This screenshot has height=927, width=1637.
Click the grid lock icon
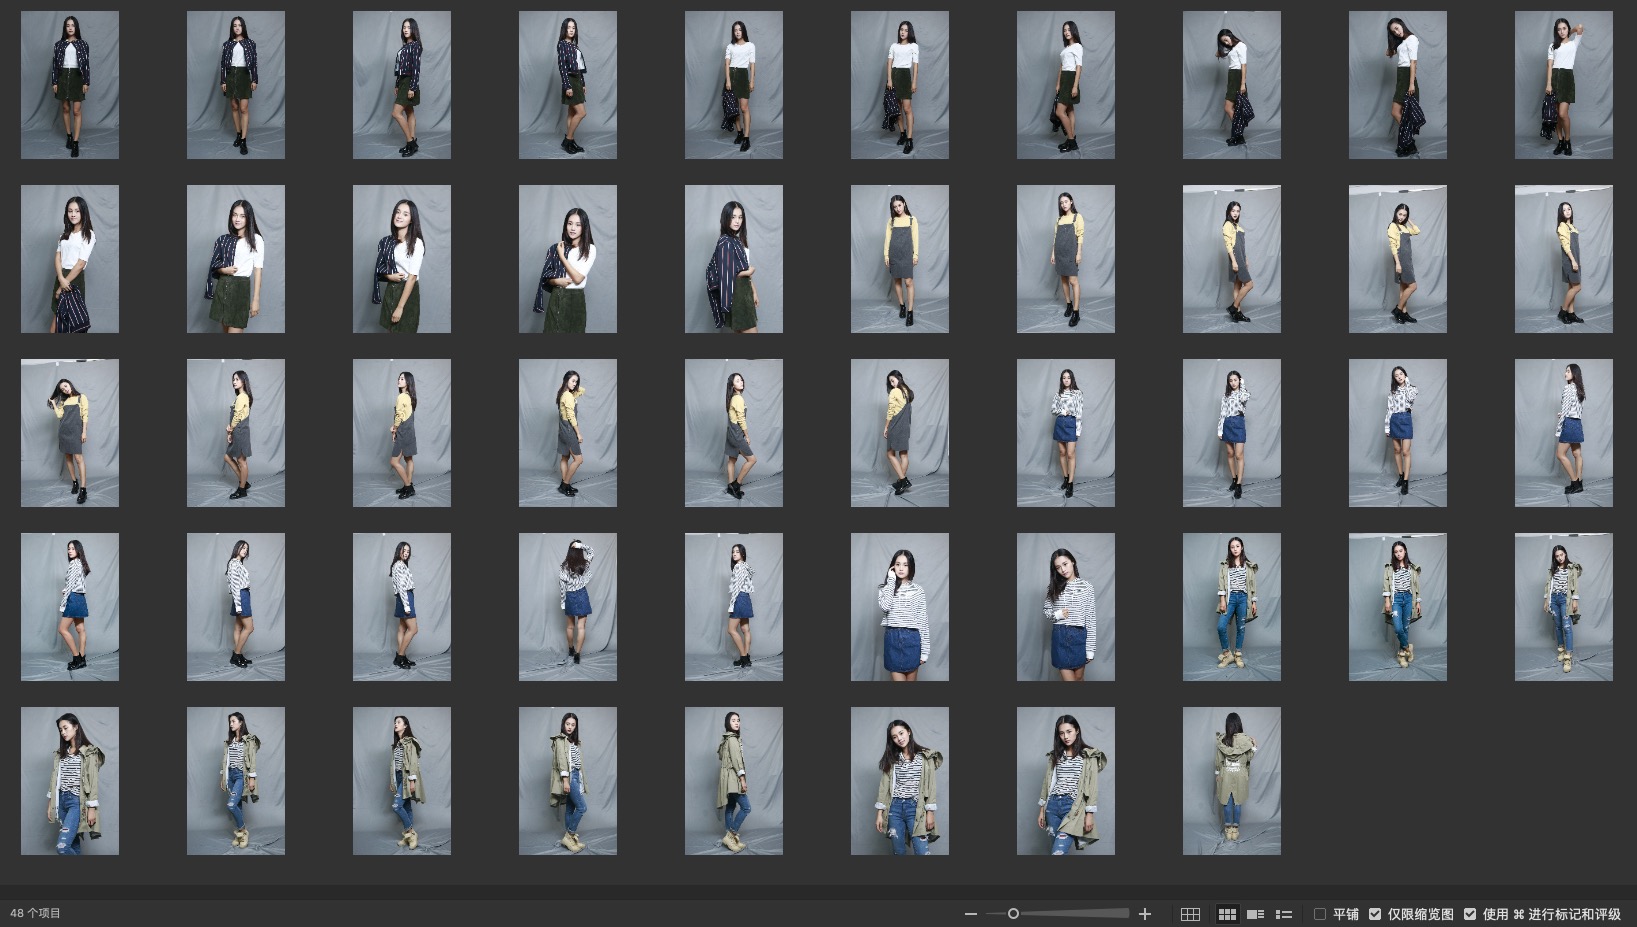coord(1190,914)
